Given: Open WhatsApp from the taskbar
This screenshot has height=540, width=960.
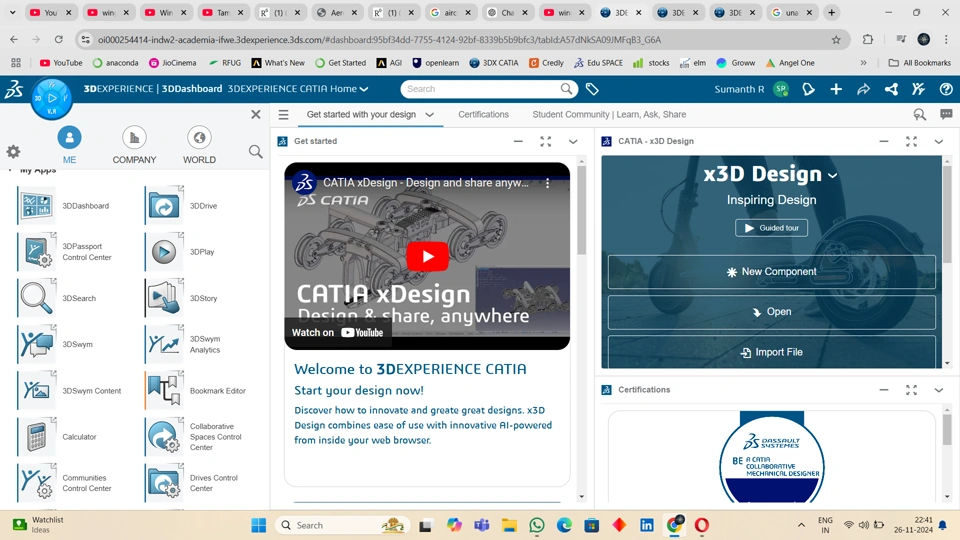Looking at the screenshot, I should (x=537, y=525).
